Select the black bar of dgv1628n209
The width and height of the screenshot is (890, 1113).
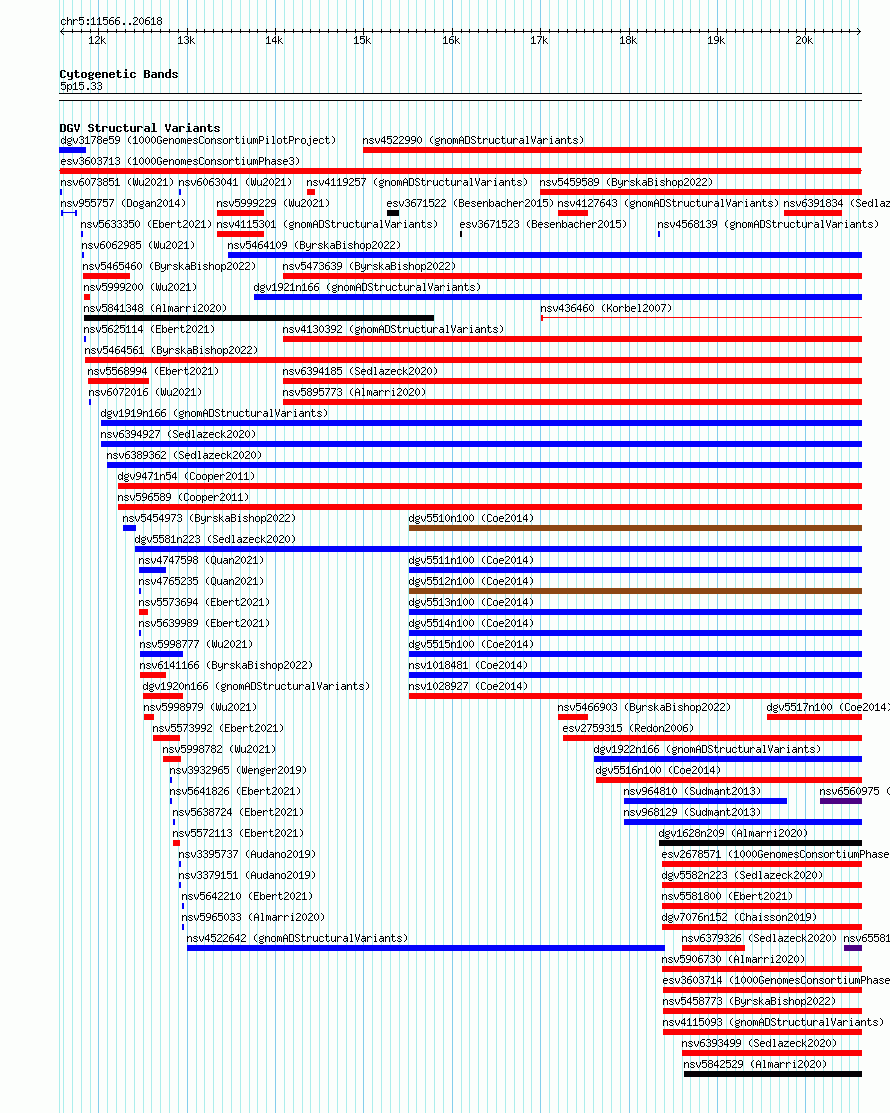[x=760, y=843]
